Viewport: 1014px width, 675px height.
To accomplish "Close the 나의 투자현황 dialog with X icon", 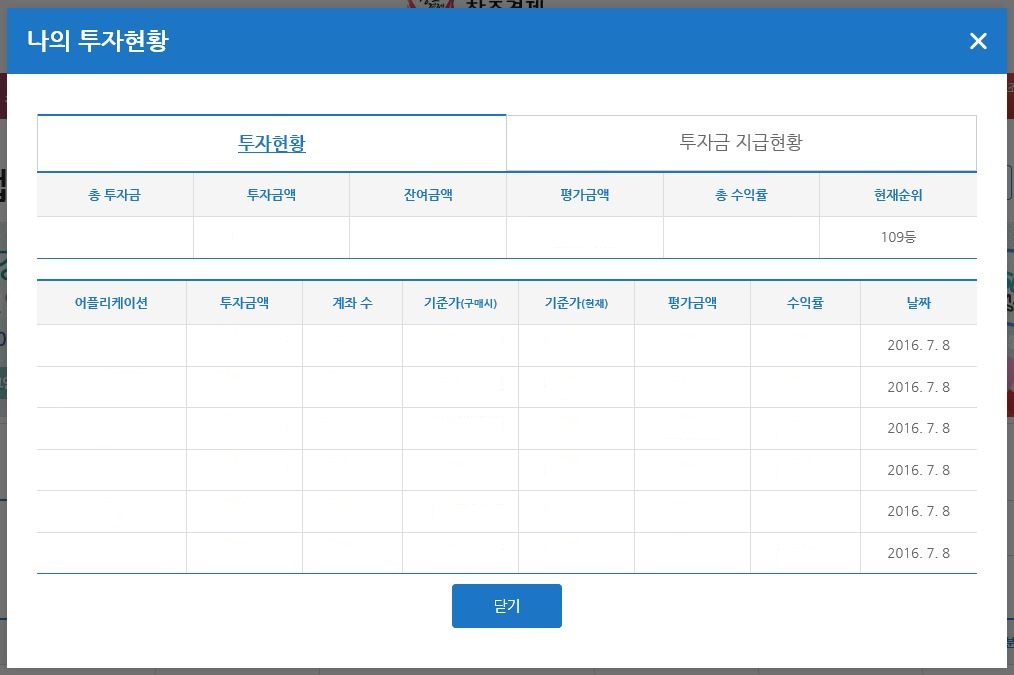I will (977, 41).
